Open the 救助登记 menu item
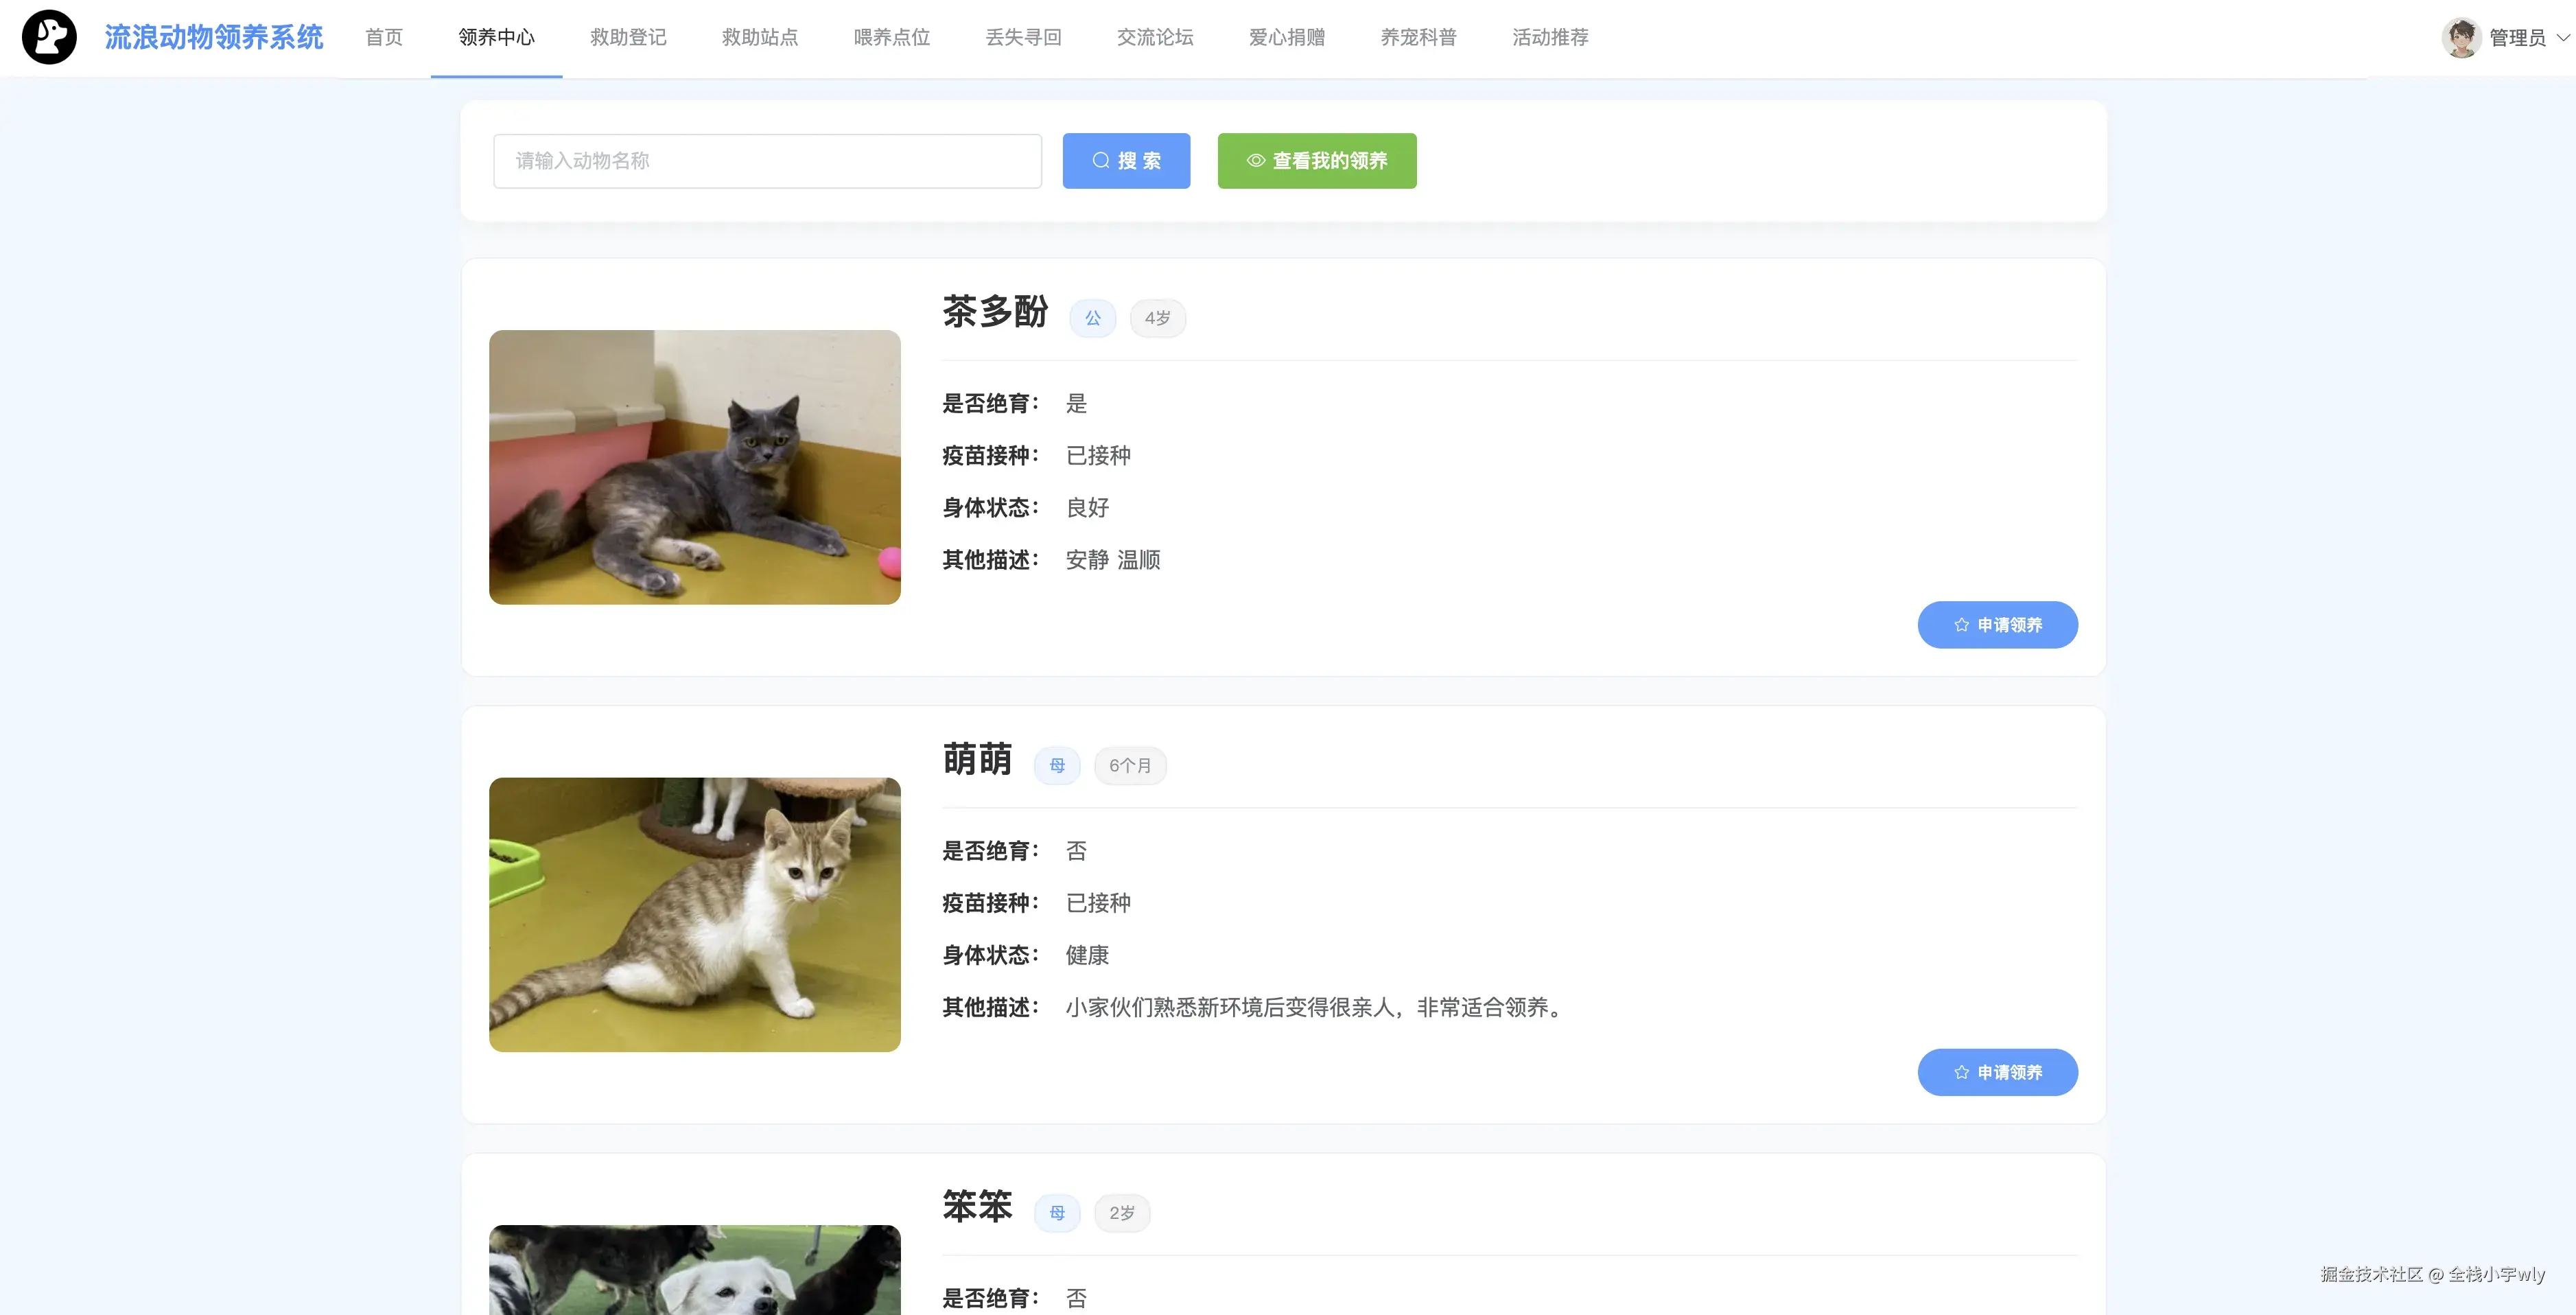The width and height of the screenshot is (2576, 1315). point(628,38)
